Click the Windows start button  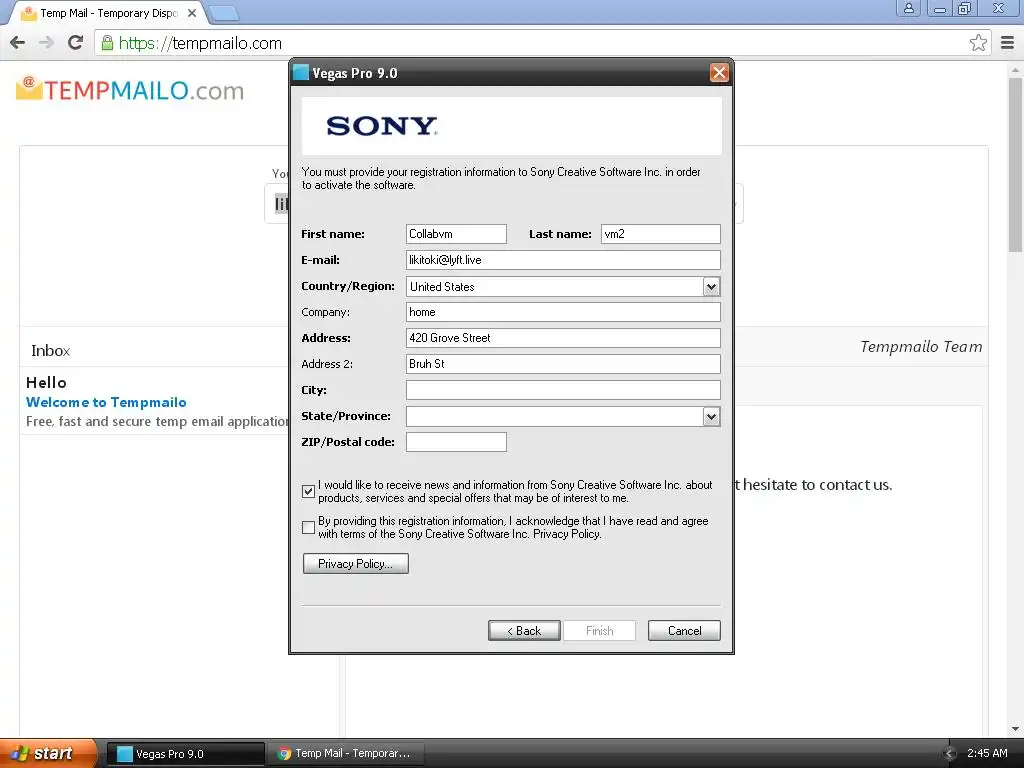click(x=48, y=753)
